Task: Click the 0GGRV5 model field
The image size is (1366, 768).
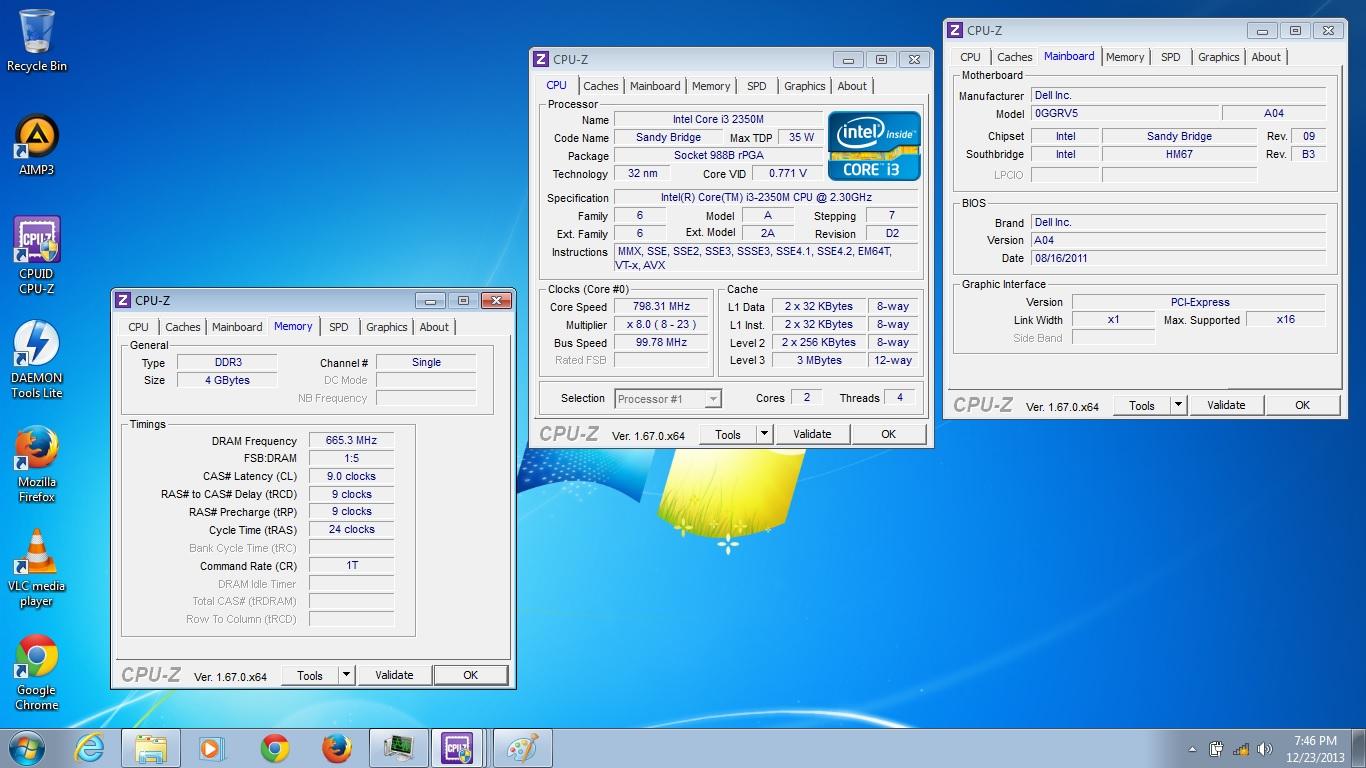Action: click(1125, 113)
